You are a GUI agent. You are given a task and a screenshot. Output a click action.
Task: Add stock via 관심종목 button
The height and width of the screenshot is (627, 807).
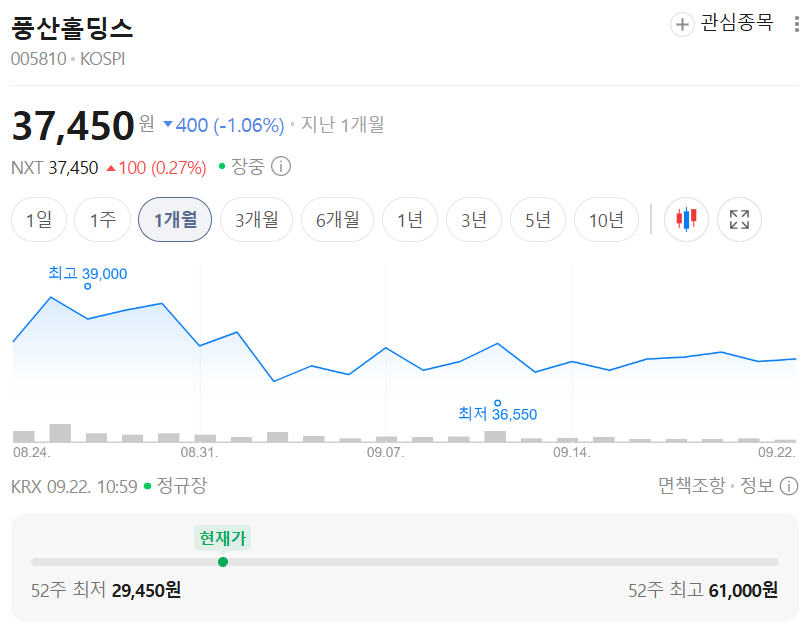coord(722,24)
